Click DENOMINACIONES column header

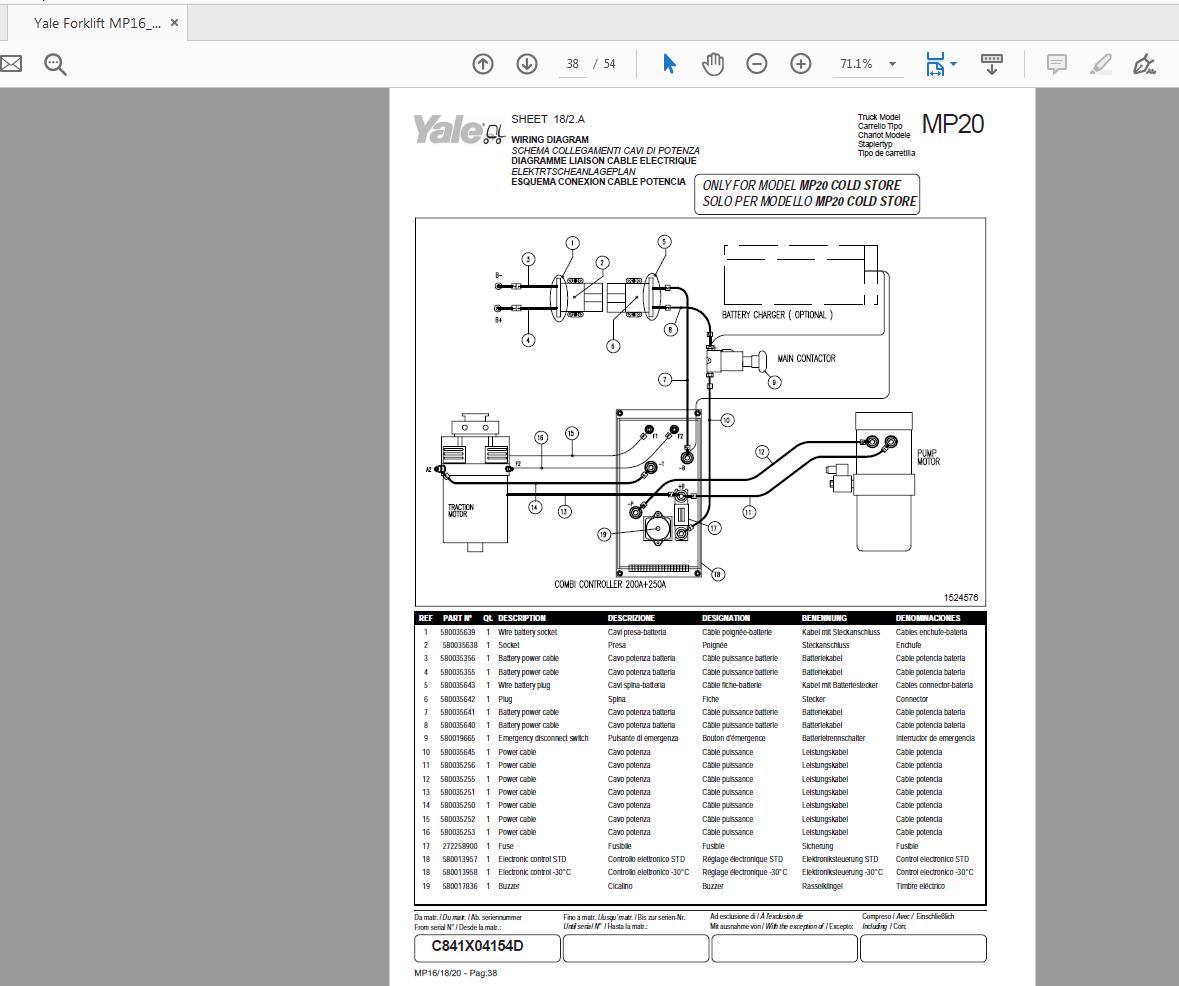pos(928,618)
